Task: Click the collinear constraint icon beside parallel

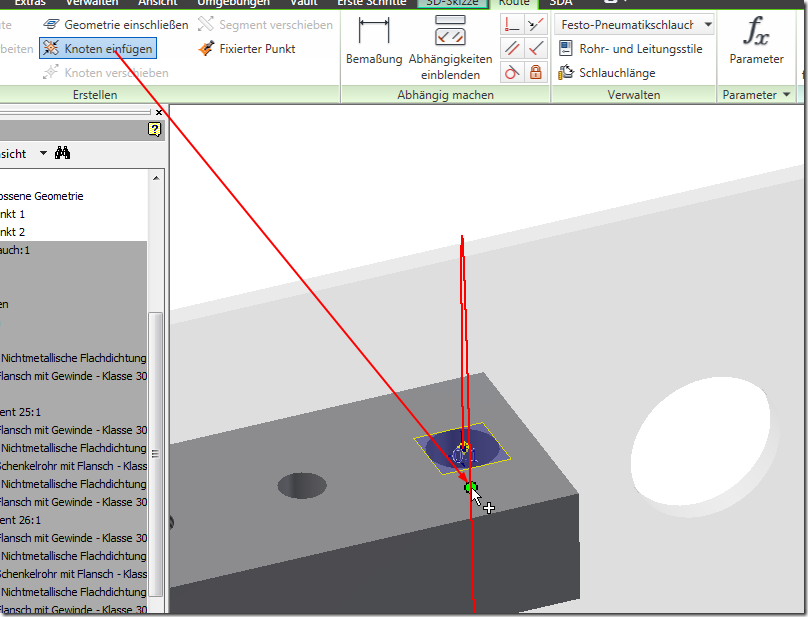Action: click(536, 48)
